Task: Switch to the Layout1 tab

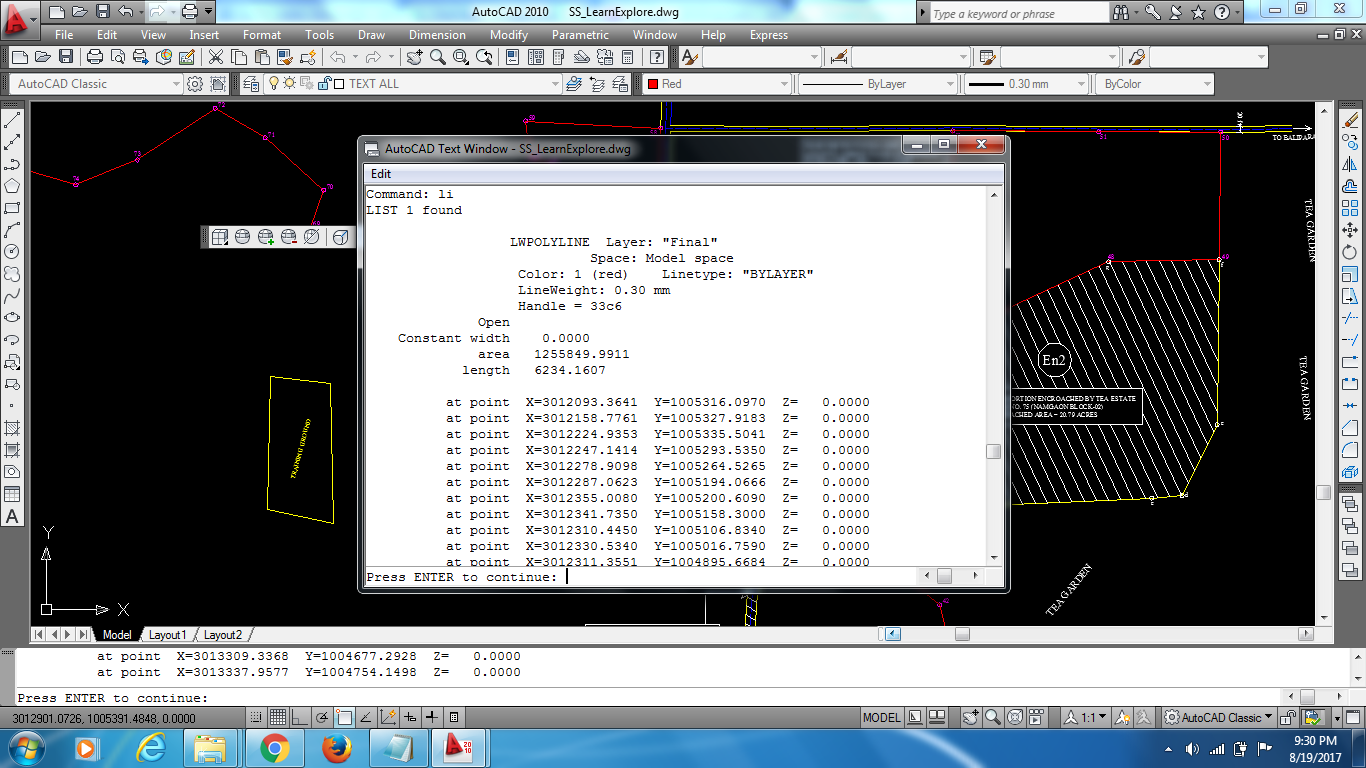Action: 167,634
